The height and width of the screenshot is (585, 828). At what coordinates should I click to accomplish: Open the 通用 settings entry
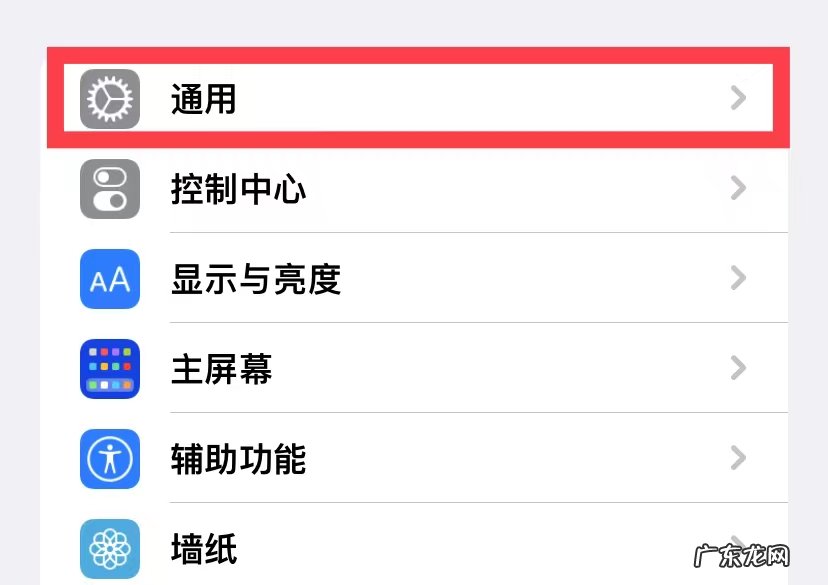(400, 97)
